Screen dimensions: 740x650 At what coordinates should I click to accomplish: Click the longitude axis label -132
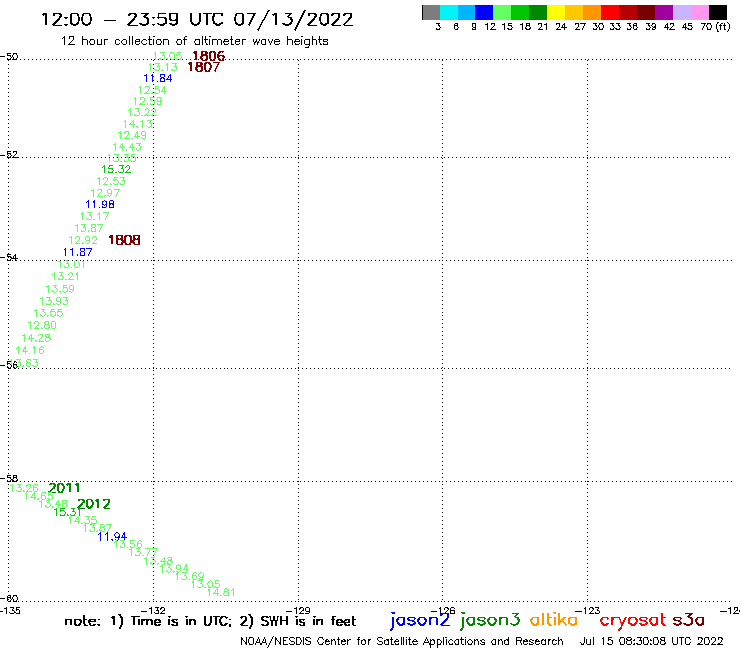point(153,610)
